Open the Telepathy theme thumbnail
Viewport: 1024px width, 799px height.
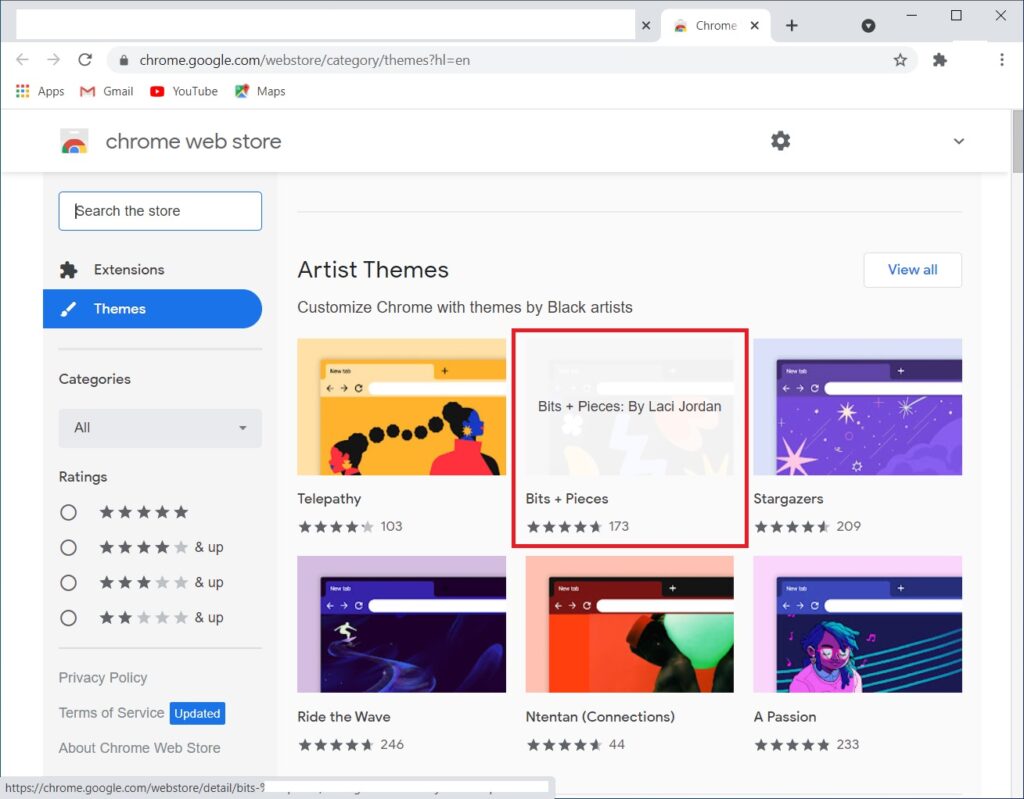tap(401, 406)
